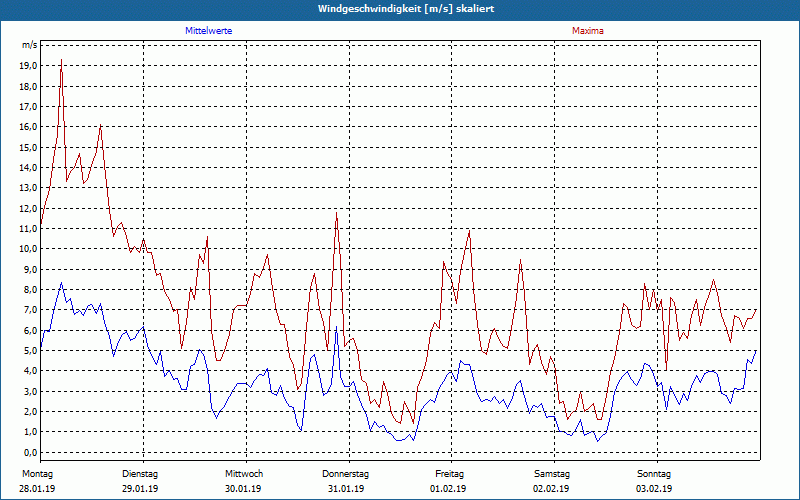Click the 12,0 y-axis value
Image resolution: width=800 pixels, height=500 pixels.
tap(28, 208)
